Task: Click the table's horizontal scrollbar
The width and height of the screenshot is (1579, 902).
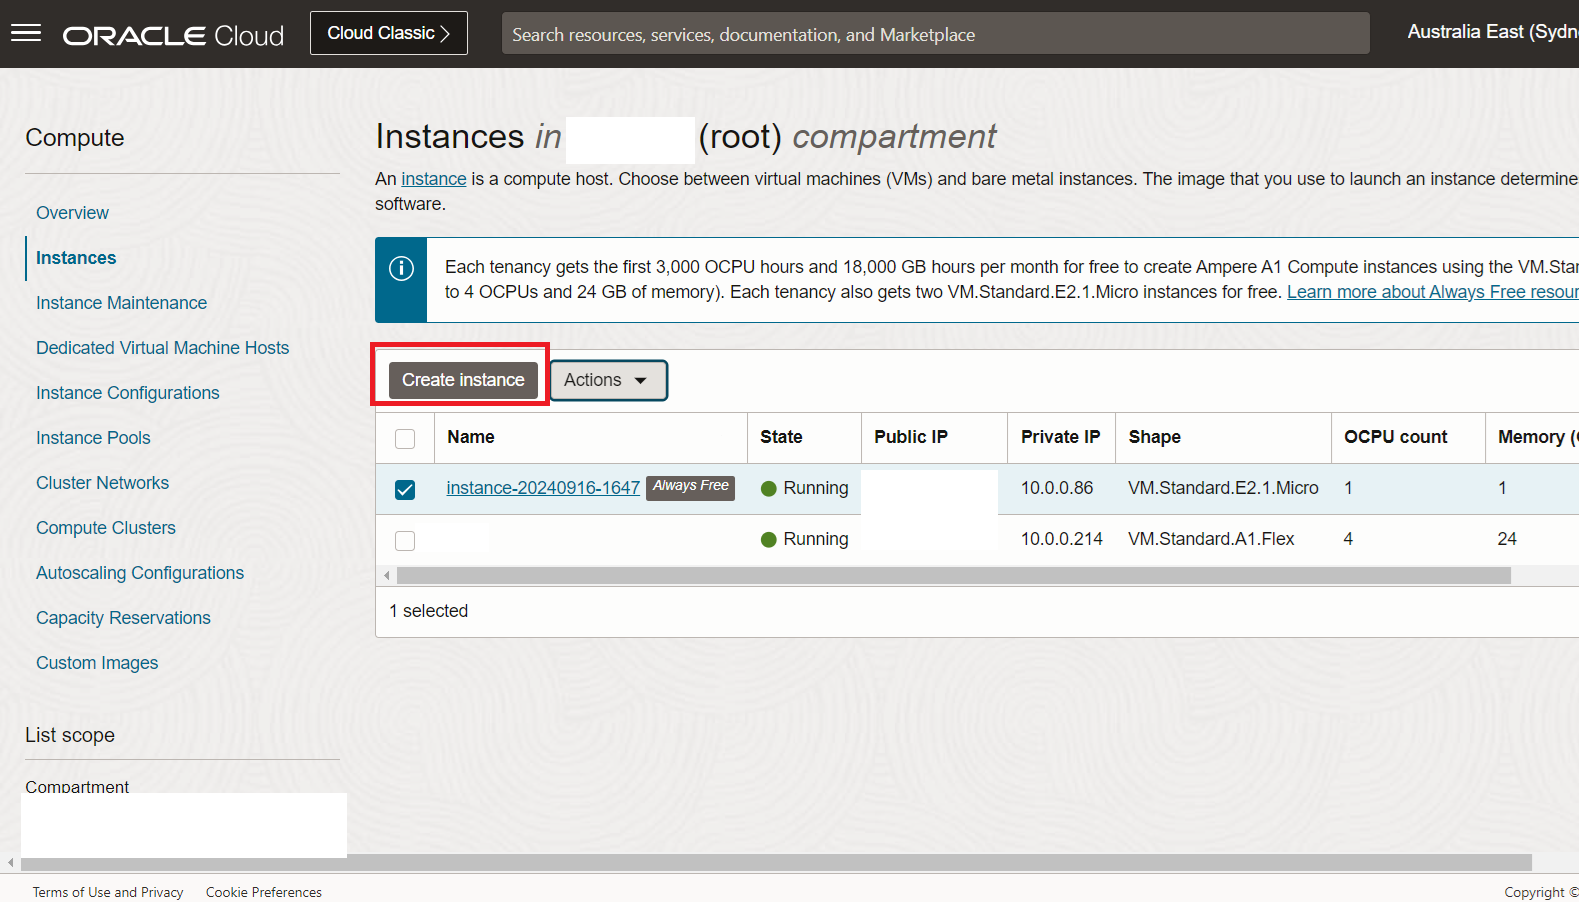Action: tap(952, 576)
